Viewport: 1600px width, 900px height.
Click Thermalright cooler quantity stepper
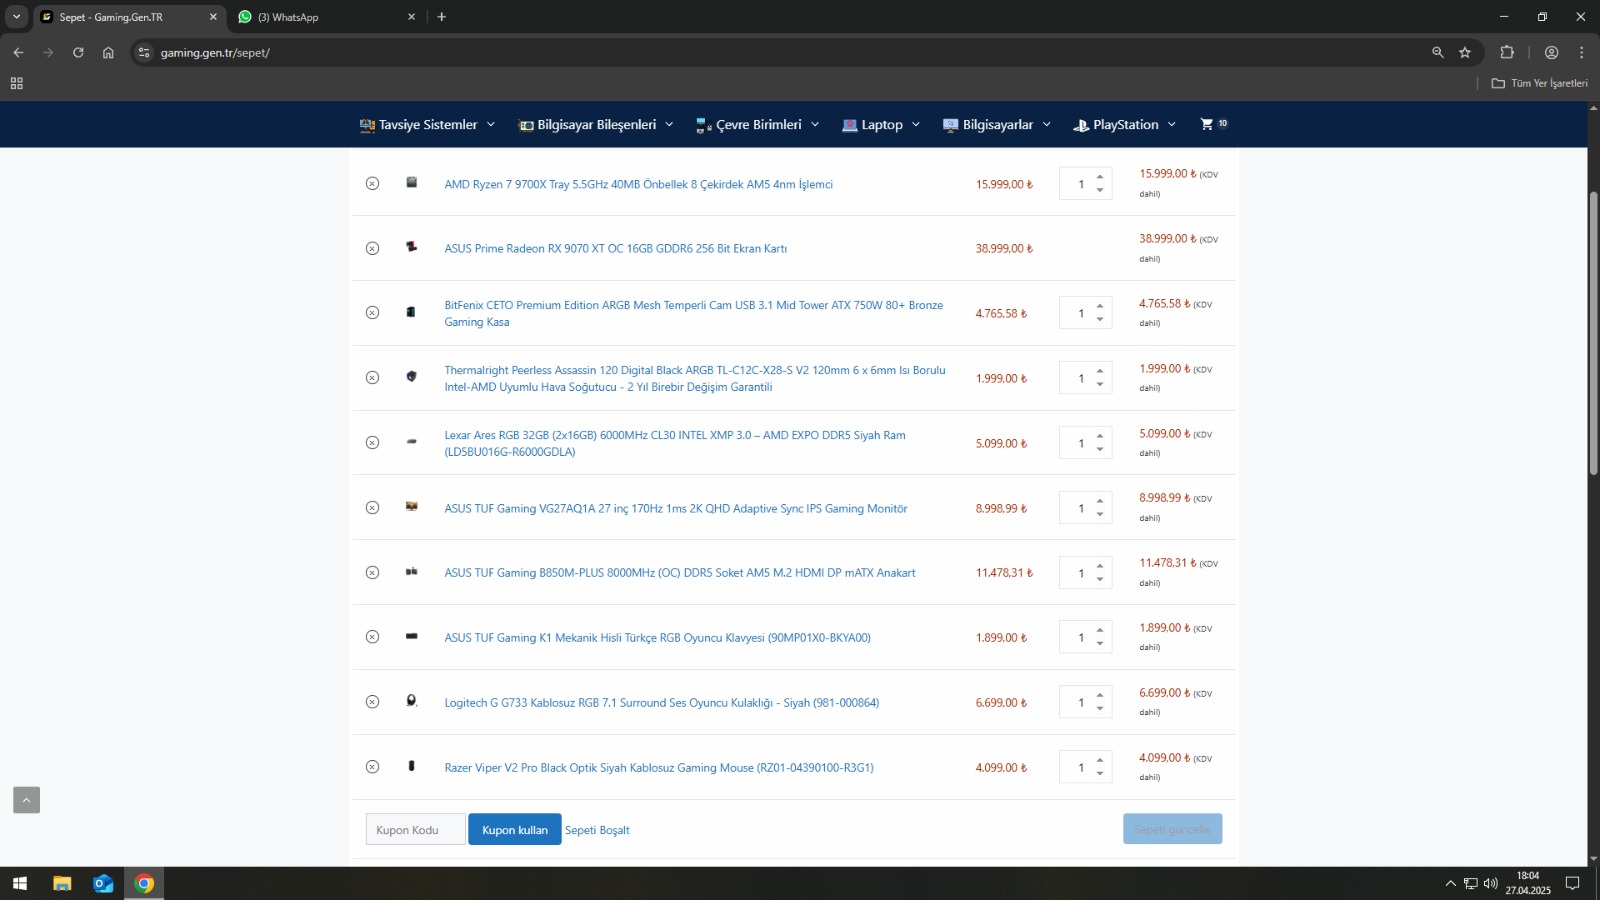coord(1085,378)
